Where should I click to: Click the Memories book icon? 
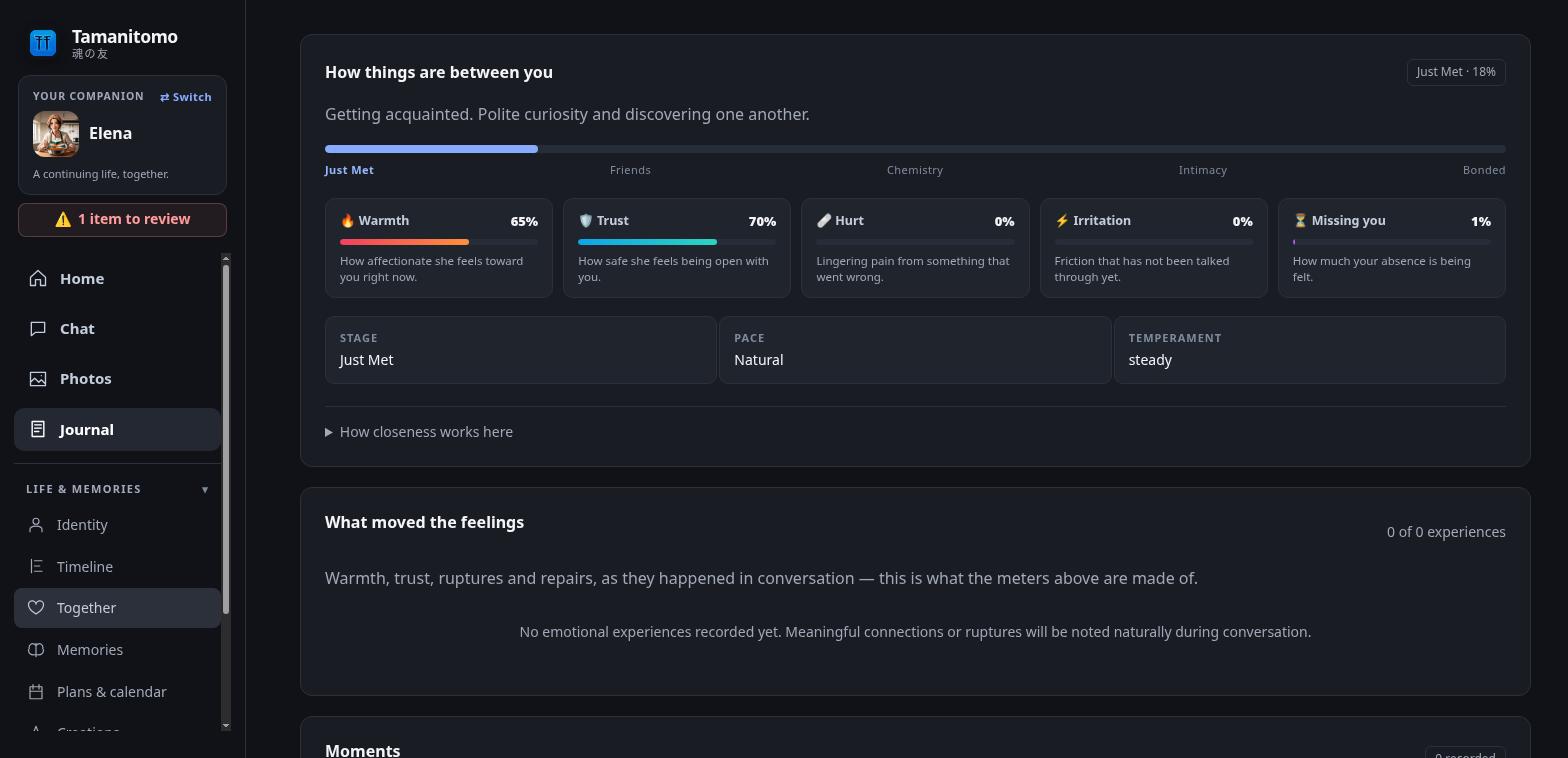[x=36, y=650]
